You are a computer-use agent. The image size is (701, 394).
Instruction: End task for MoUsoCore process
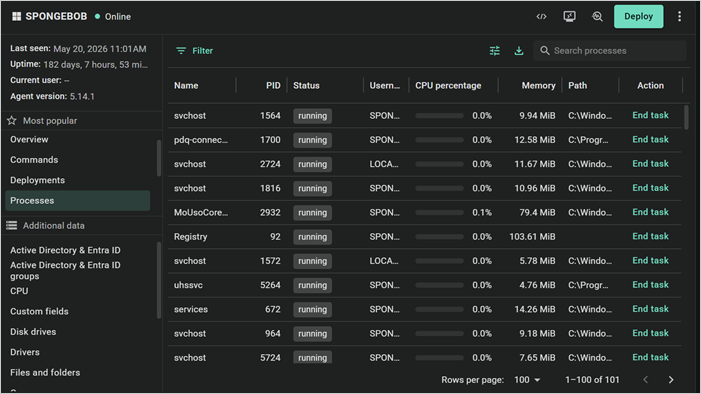click(650, 212)
